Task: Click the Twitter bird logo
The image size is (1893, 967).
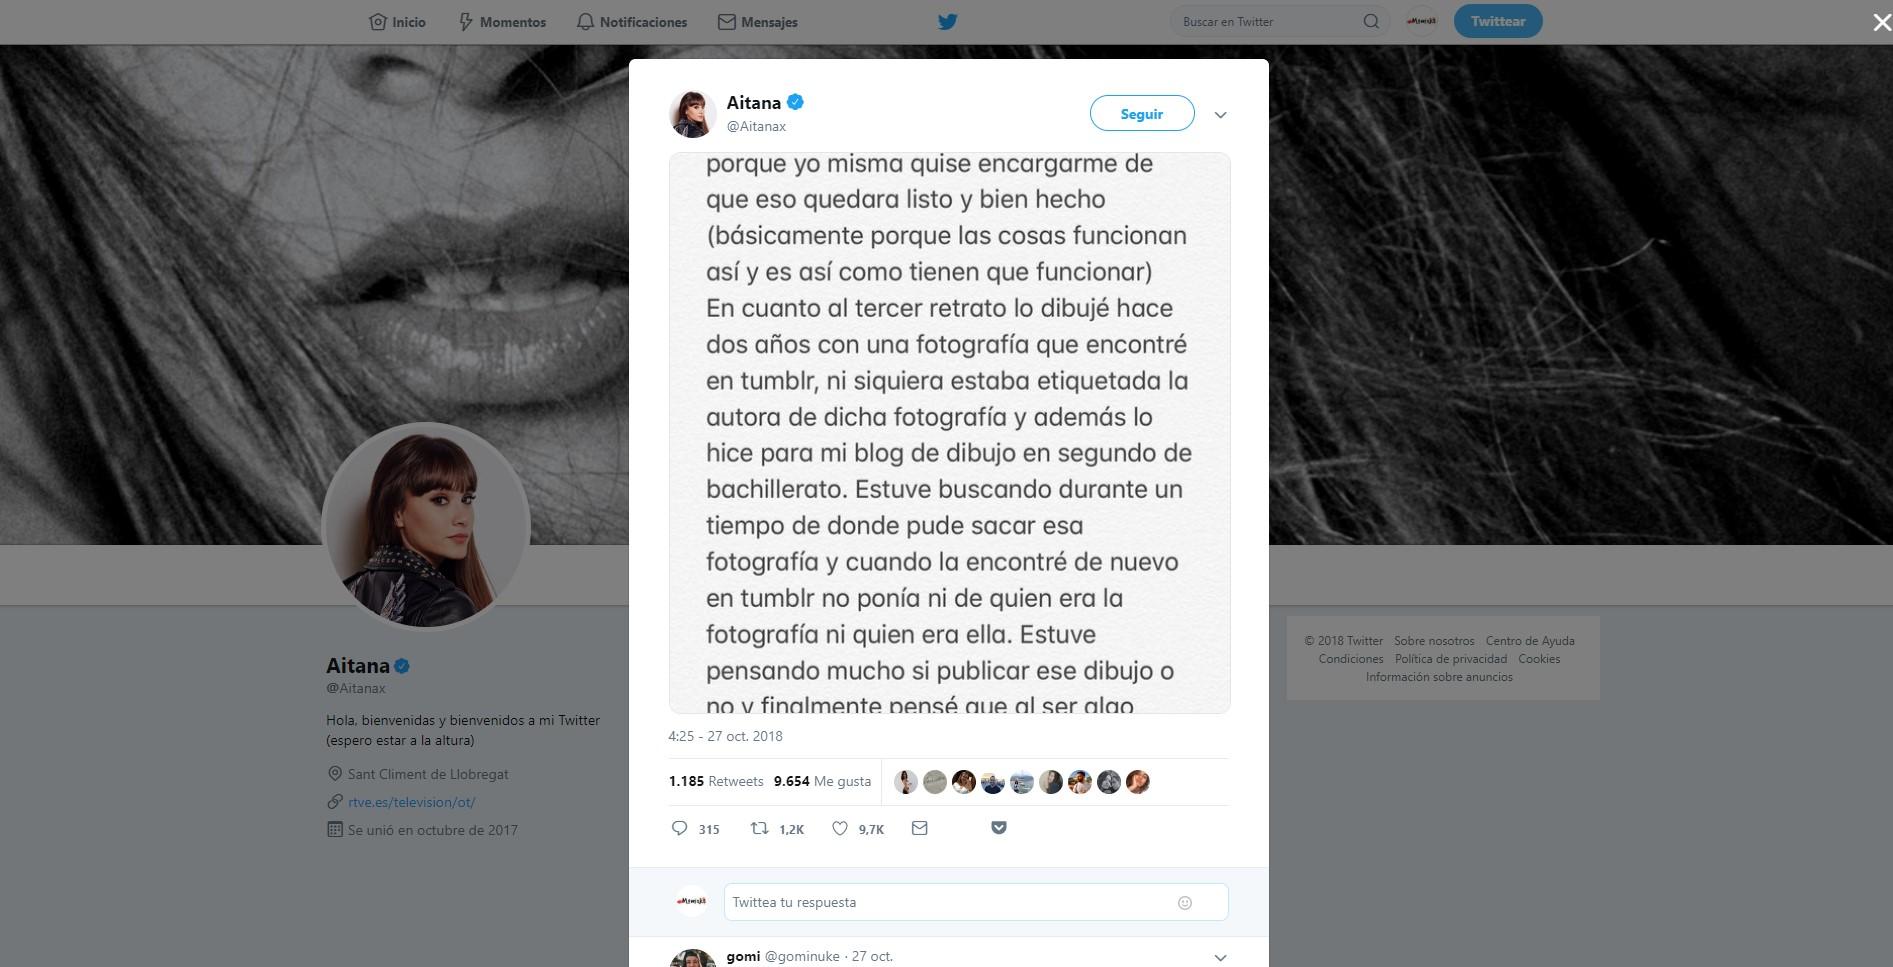Action: 948,21
